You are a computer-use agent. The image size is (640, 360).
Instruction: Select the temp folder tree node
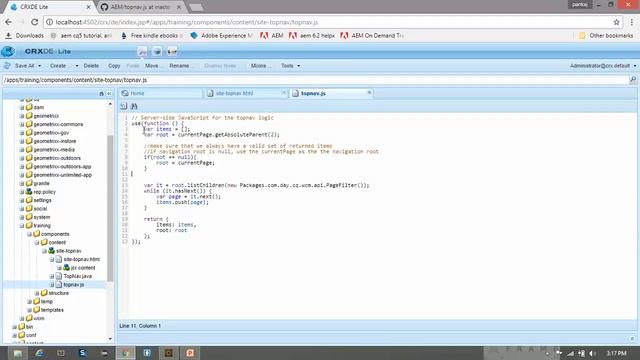point(47,301)
